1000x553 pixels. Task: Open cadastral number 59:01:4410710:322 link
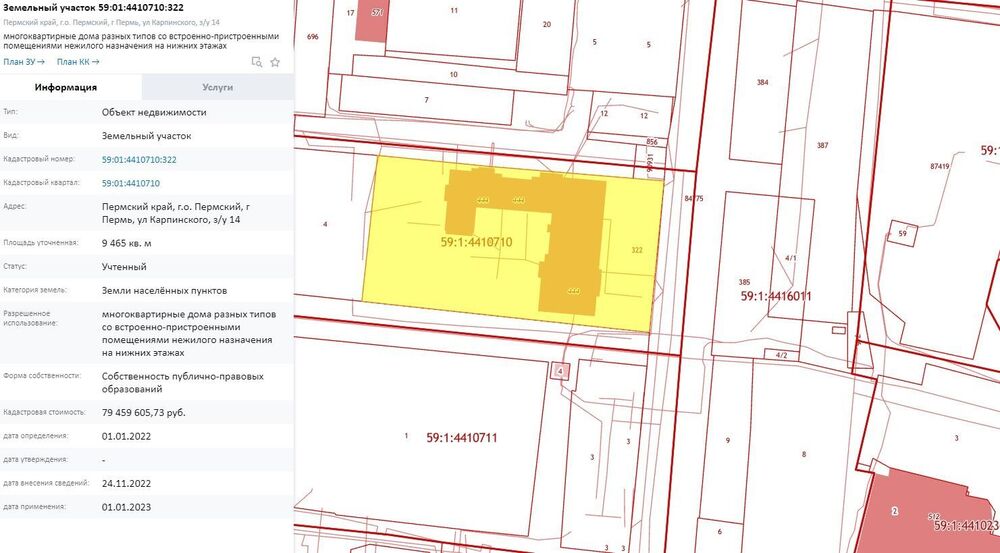pos(139,159)
